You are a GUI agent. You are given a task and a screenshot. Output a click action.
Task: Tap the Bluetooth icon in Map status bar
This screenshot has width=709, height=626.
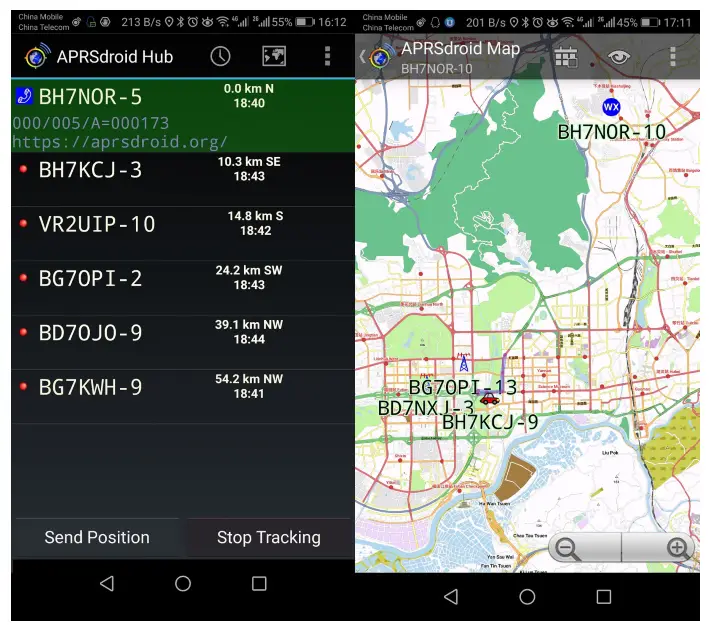click(525, 22)
